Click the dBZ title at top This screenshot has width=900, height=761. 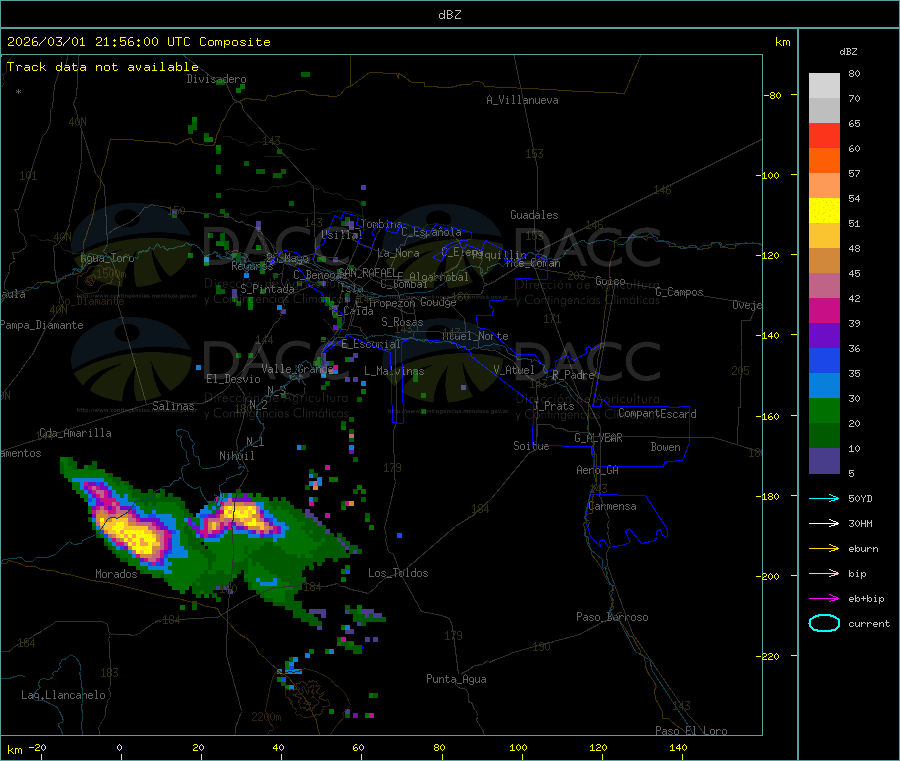(449, 15)
